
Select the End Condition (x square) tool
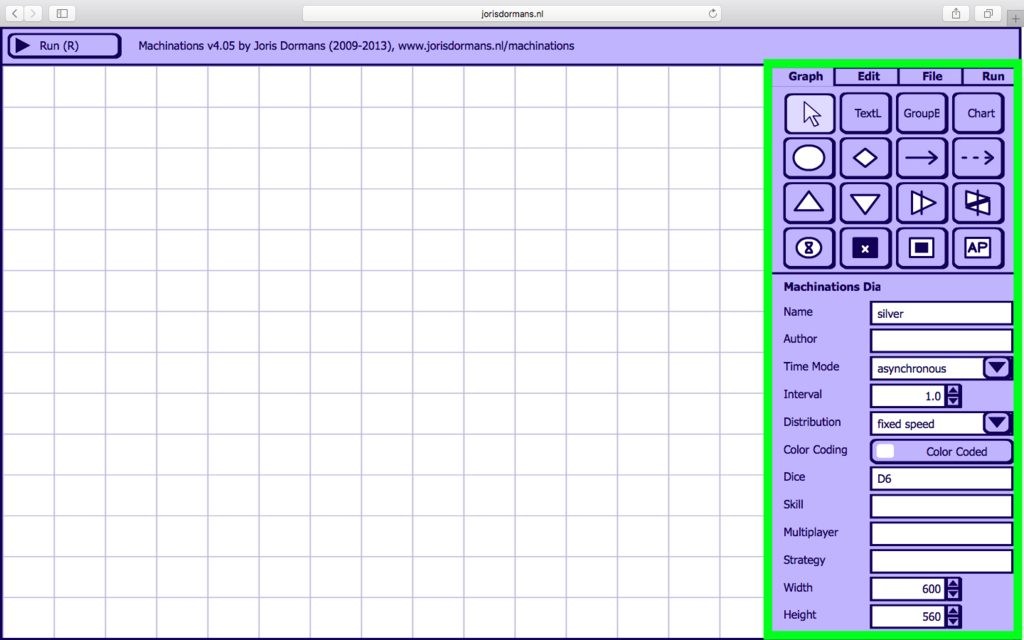[865, 248]
